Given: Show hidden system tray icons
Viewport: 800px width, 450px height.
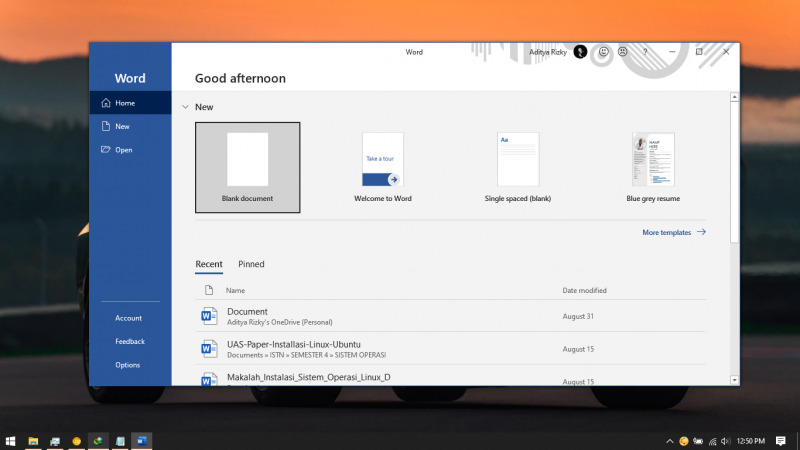Looking at the screenshot, I should click(x=669, y=441).
